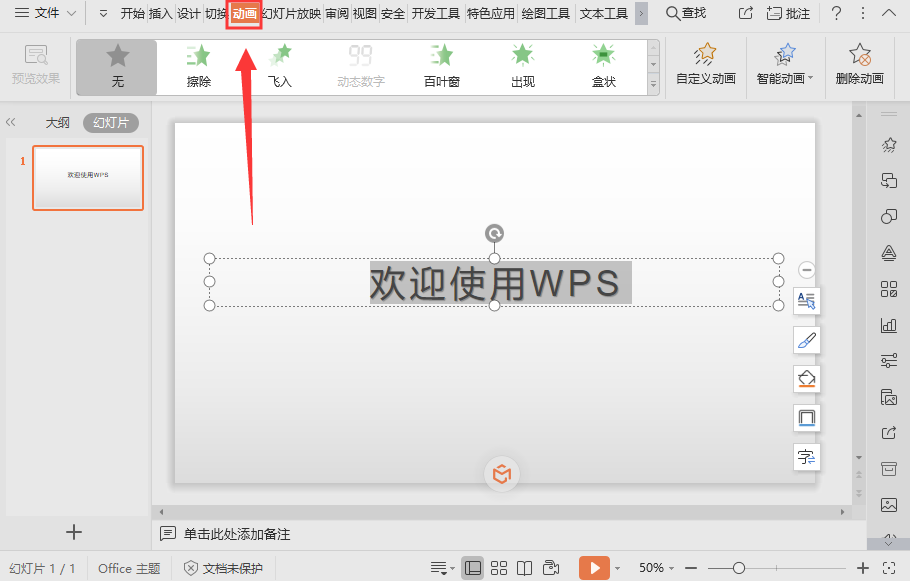This screenshot has height=581, width=910.
Task: Open the quick access toolbar dropdown
Action: pyautogui.click(x=103, y=13)
